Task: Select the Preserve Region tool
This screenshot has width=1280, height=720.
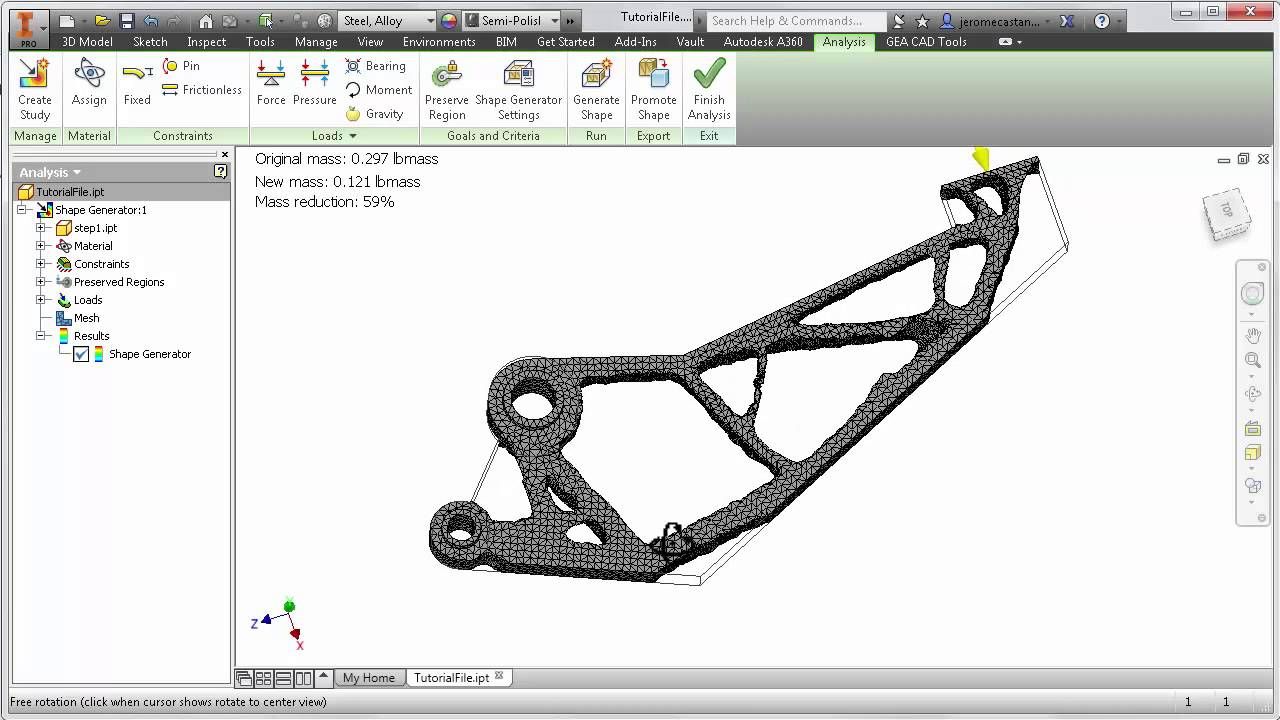Action: click(x=447, y=88)
